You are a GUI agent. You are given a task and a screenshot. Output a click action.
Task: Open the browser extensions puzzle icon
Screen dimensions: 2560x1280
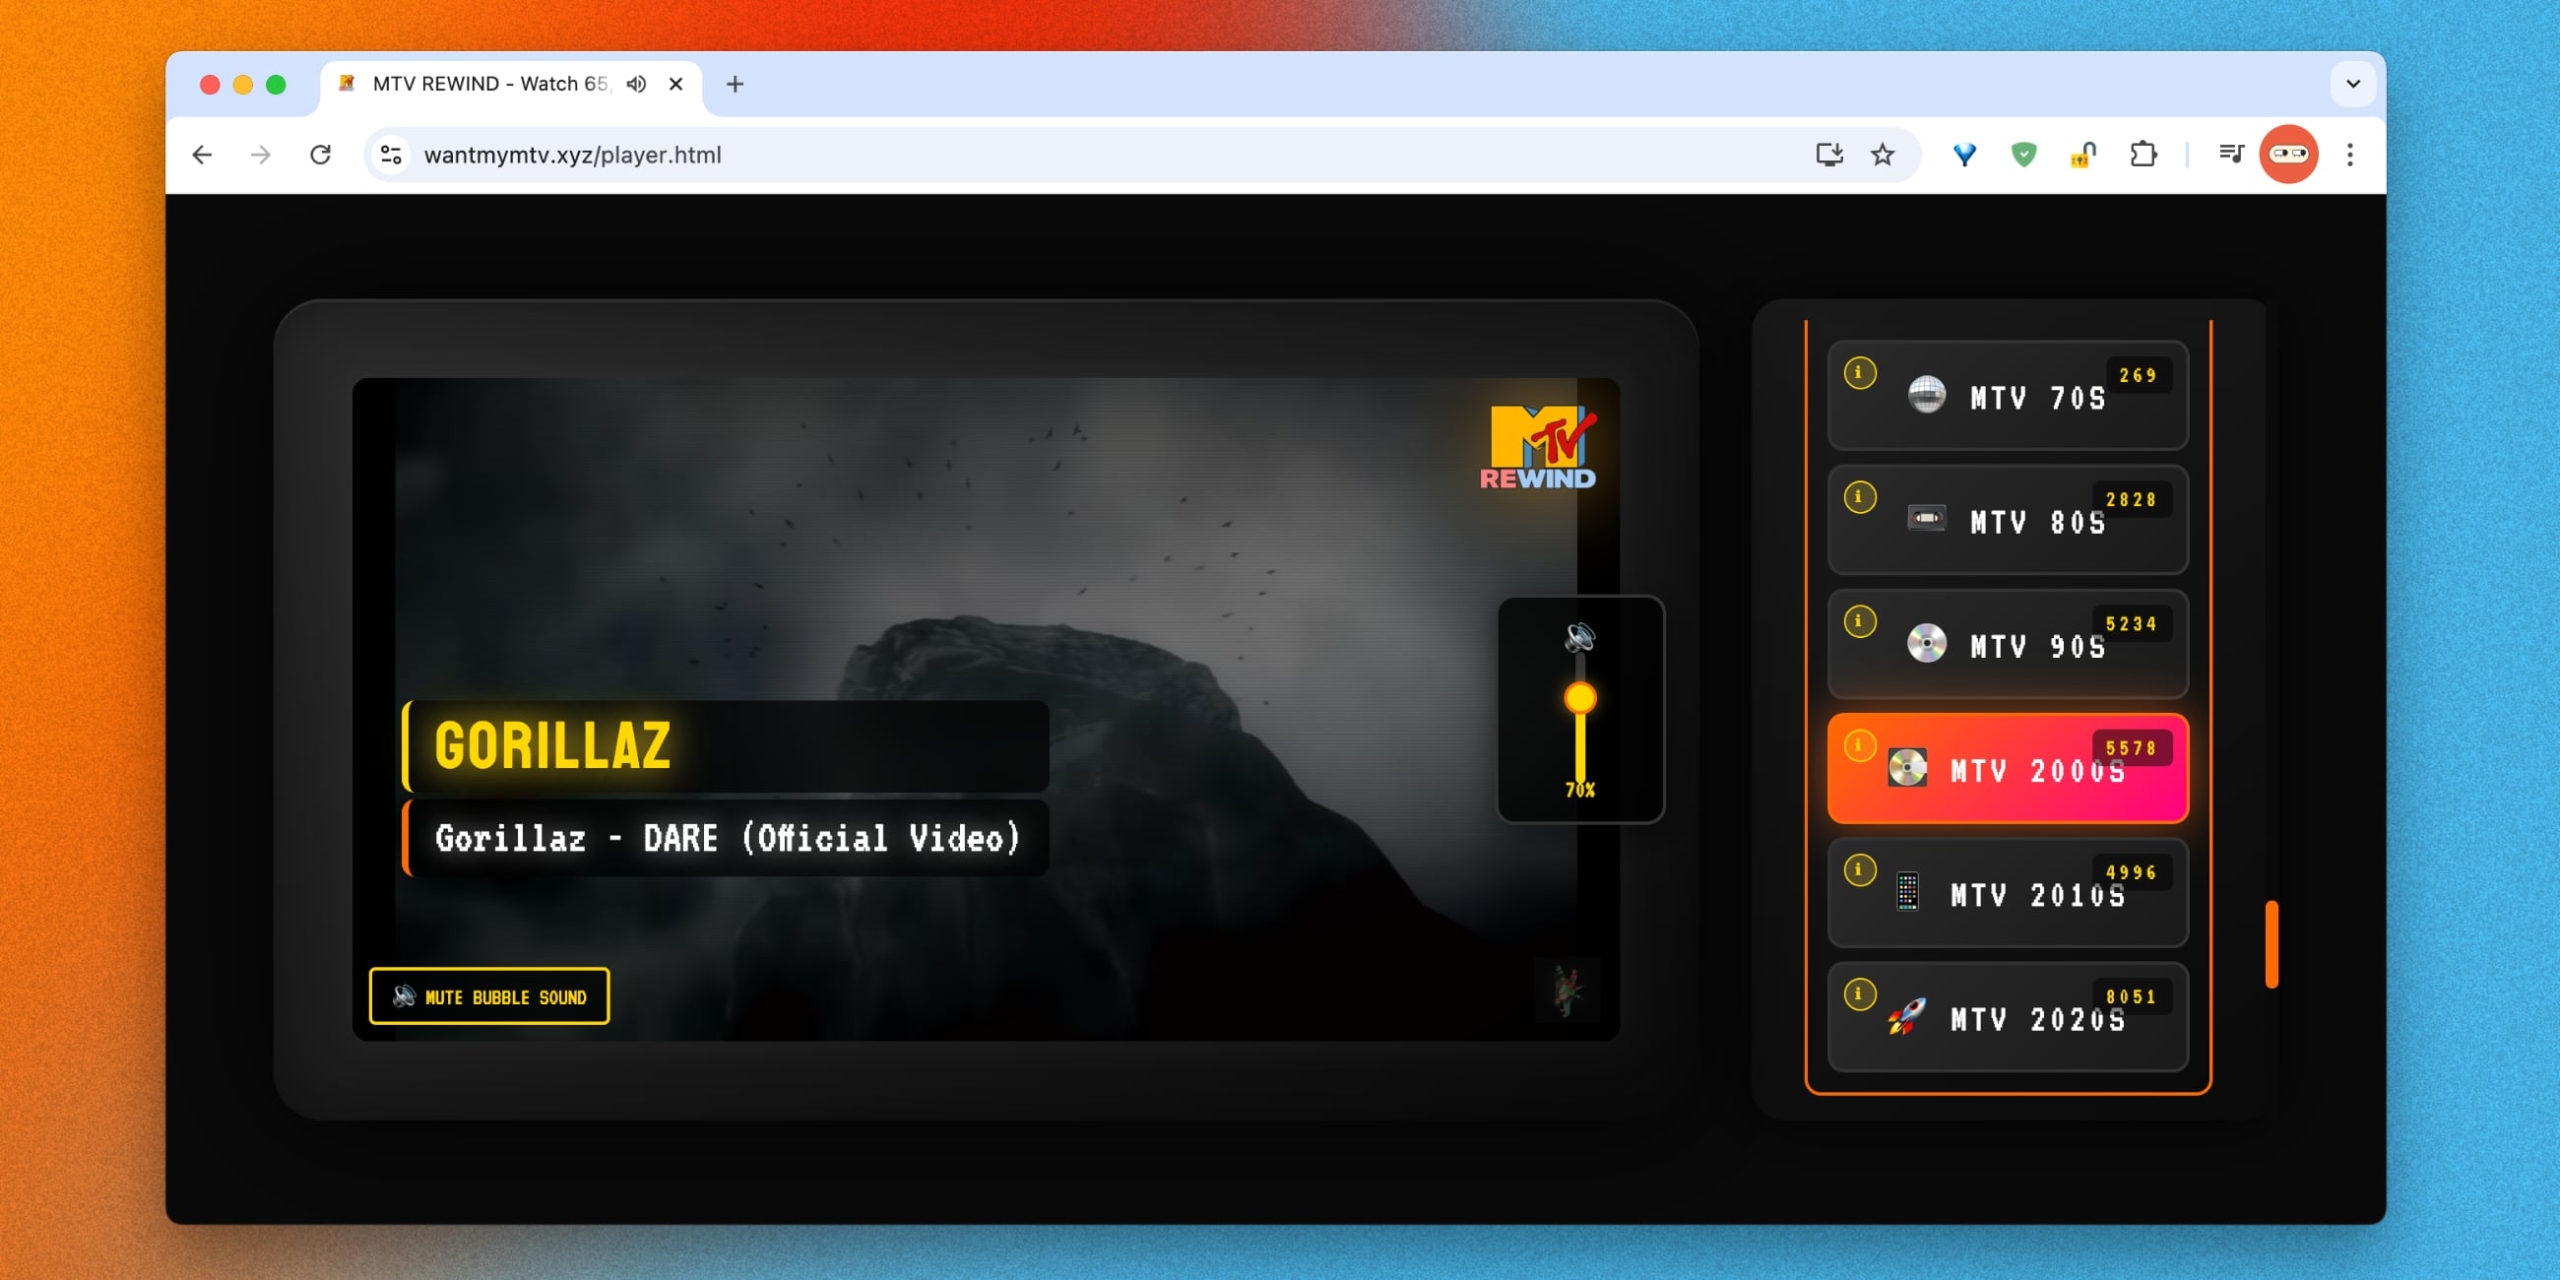tap(2142, 154)
